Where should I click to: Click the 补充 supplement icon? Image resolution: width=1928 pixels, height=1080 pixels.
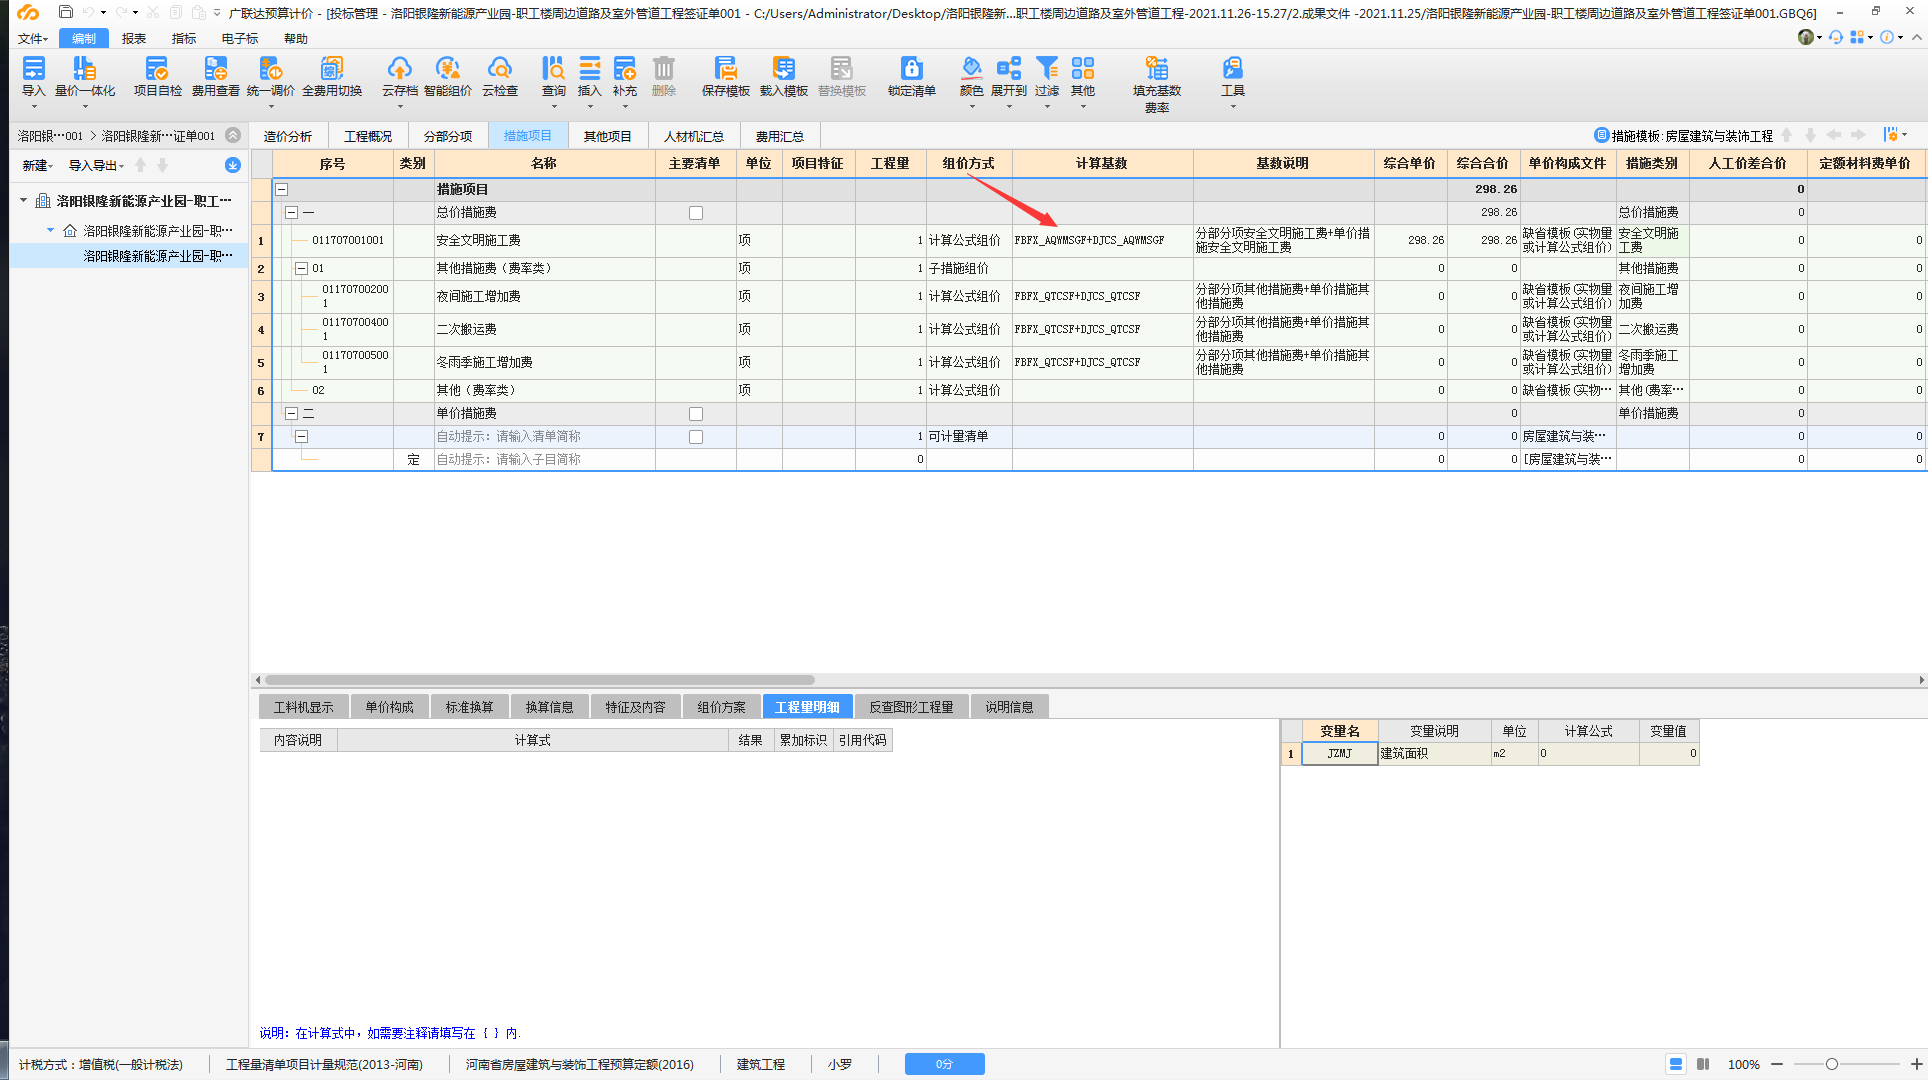pyautogui.click(x=624, y=77)
